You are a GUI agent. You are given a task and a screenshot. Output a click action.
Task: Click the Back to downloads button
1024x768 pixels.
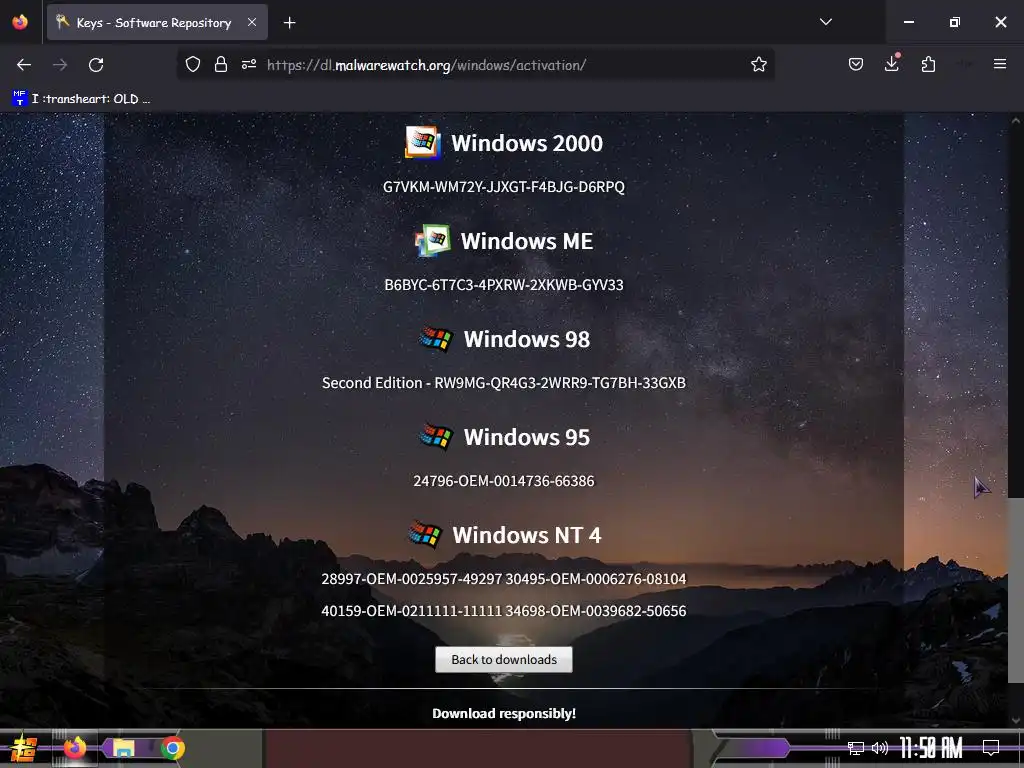point(504,660)
